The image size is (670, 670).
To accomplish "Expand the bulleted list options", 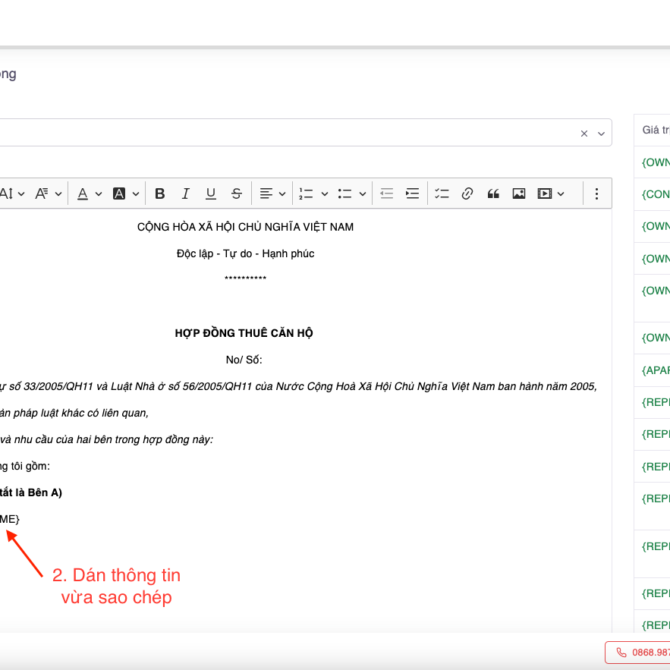I will 352,194.
